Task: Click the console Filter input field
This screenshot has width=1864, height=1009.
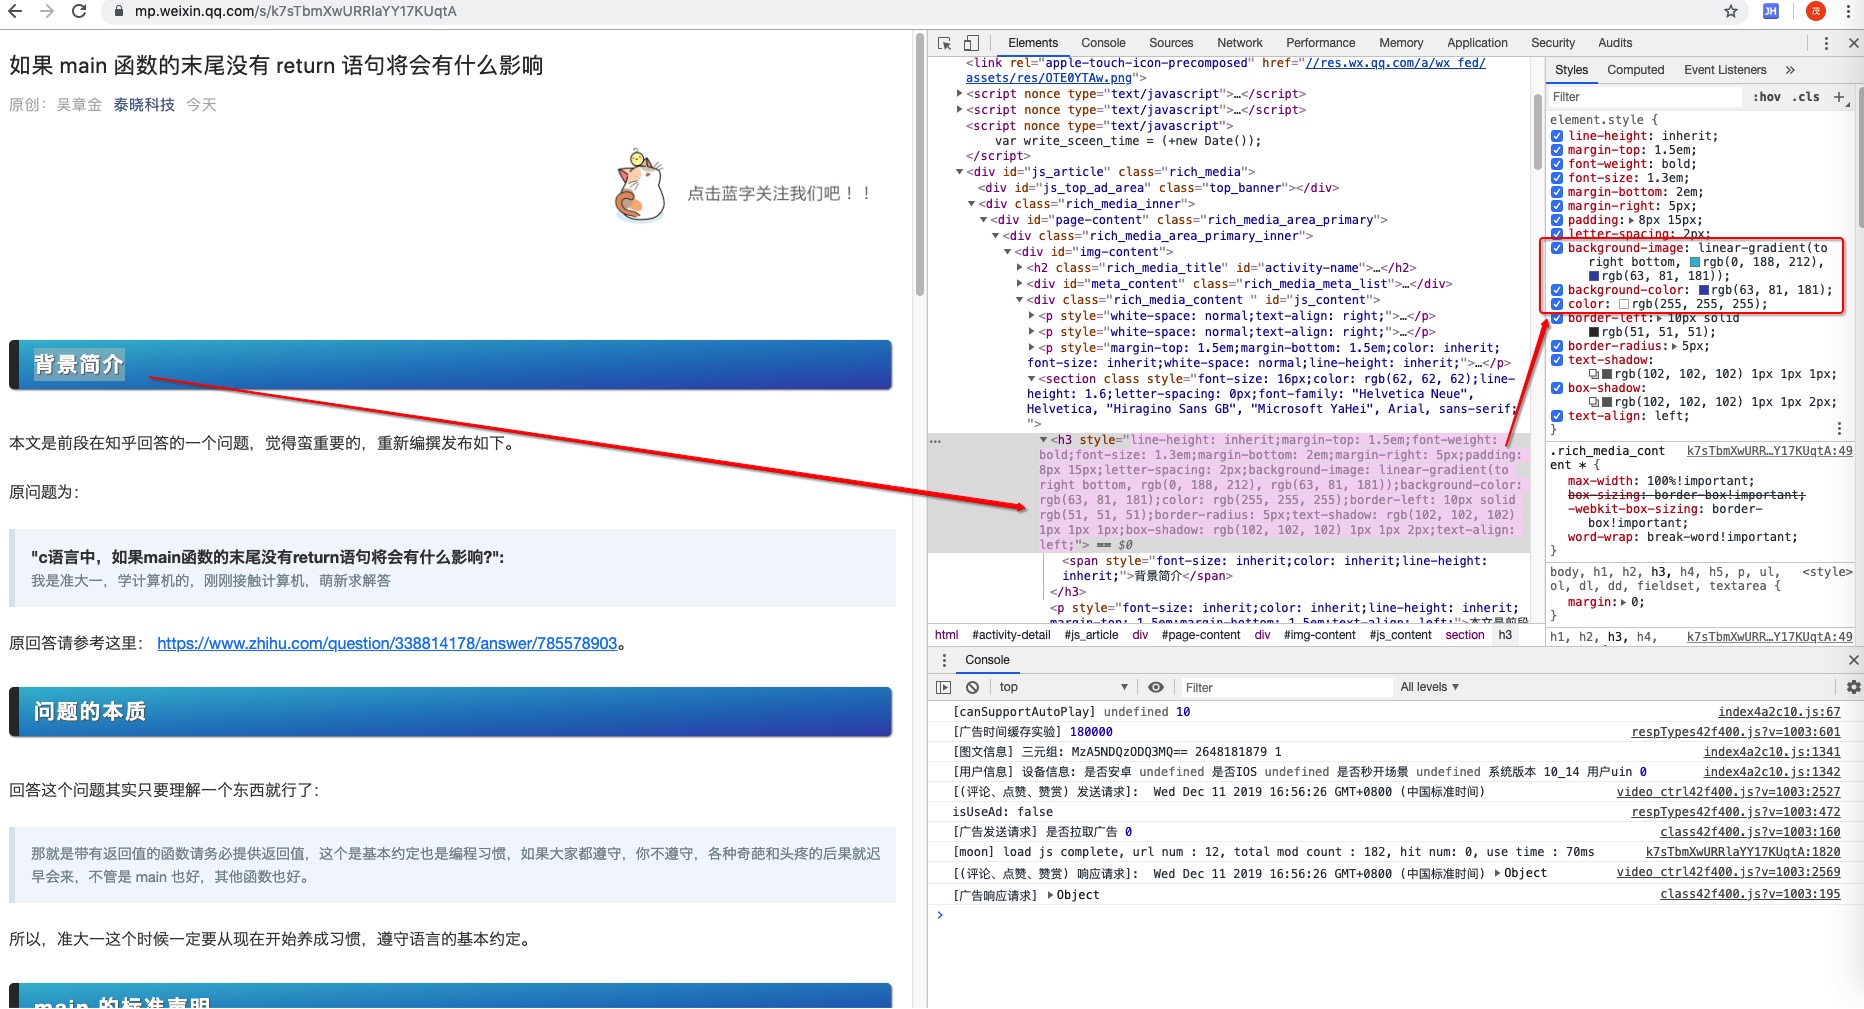Action: pos(1286,687)
